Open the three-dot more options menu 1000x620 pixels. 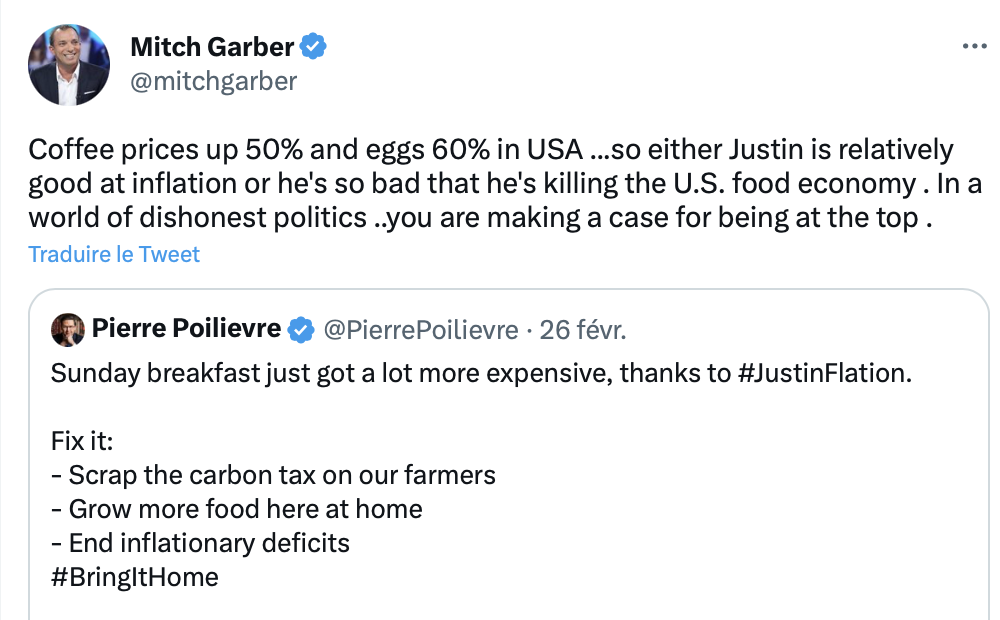tap(973, 46)
